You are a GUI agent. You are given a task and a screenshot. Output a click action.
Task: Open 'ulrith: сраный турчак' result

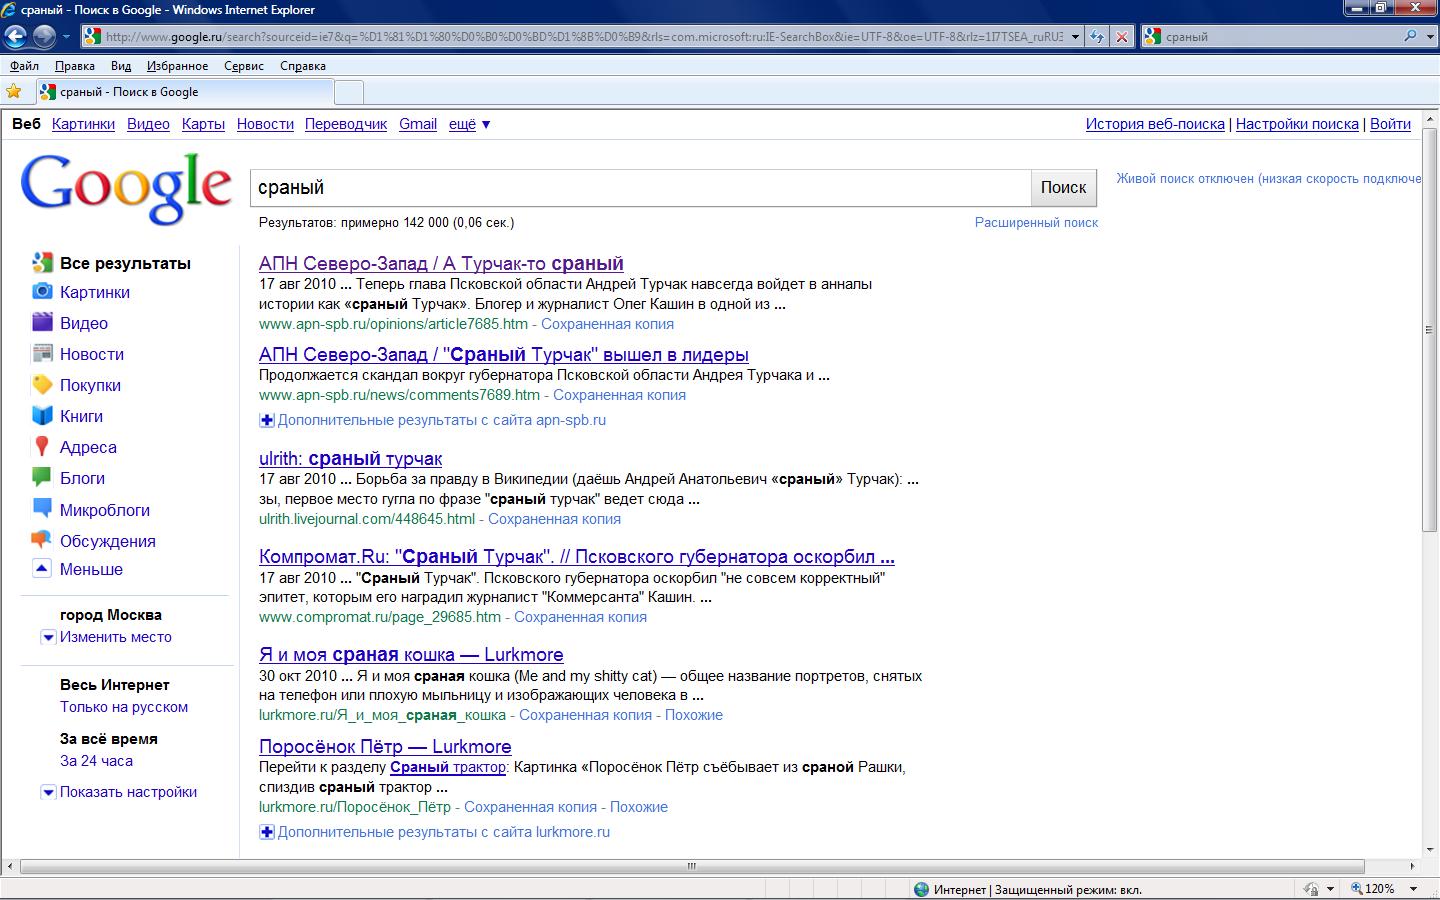(x=350, y=458)
